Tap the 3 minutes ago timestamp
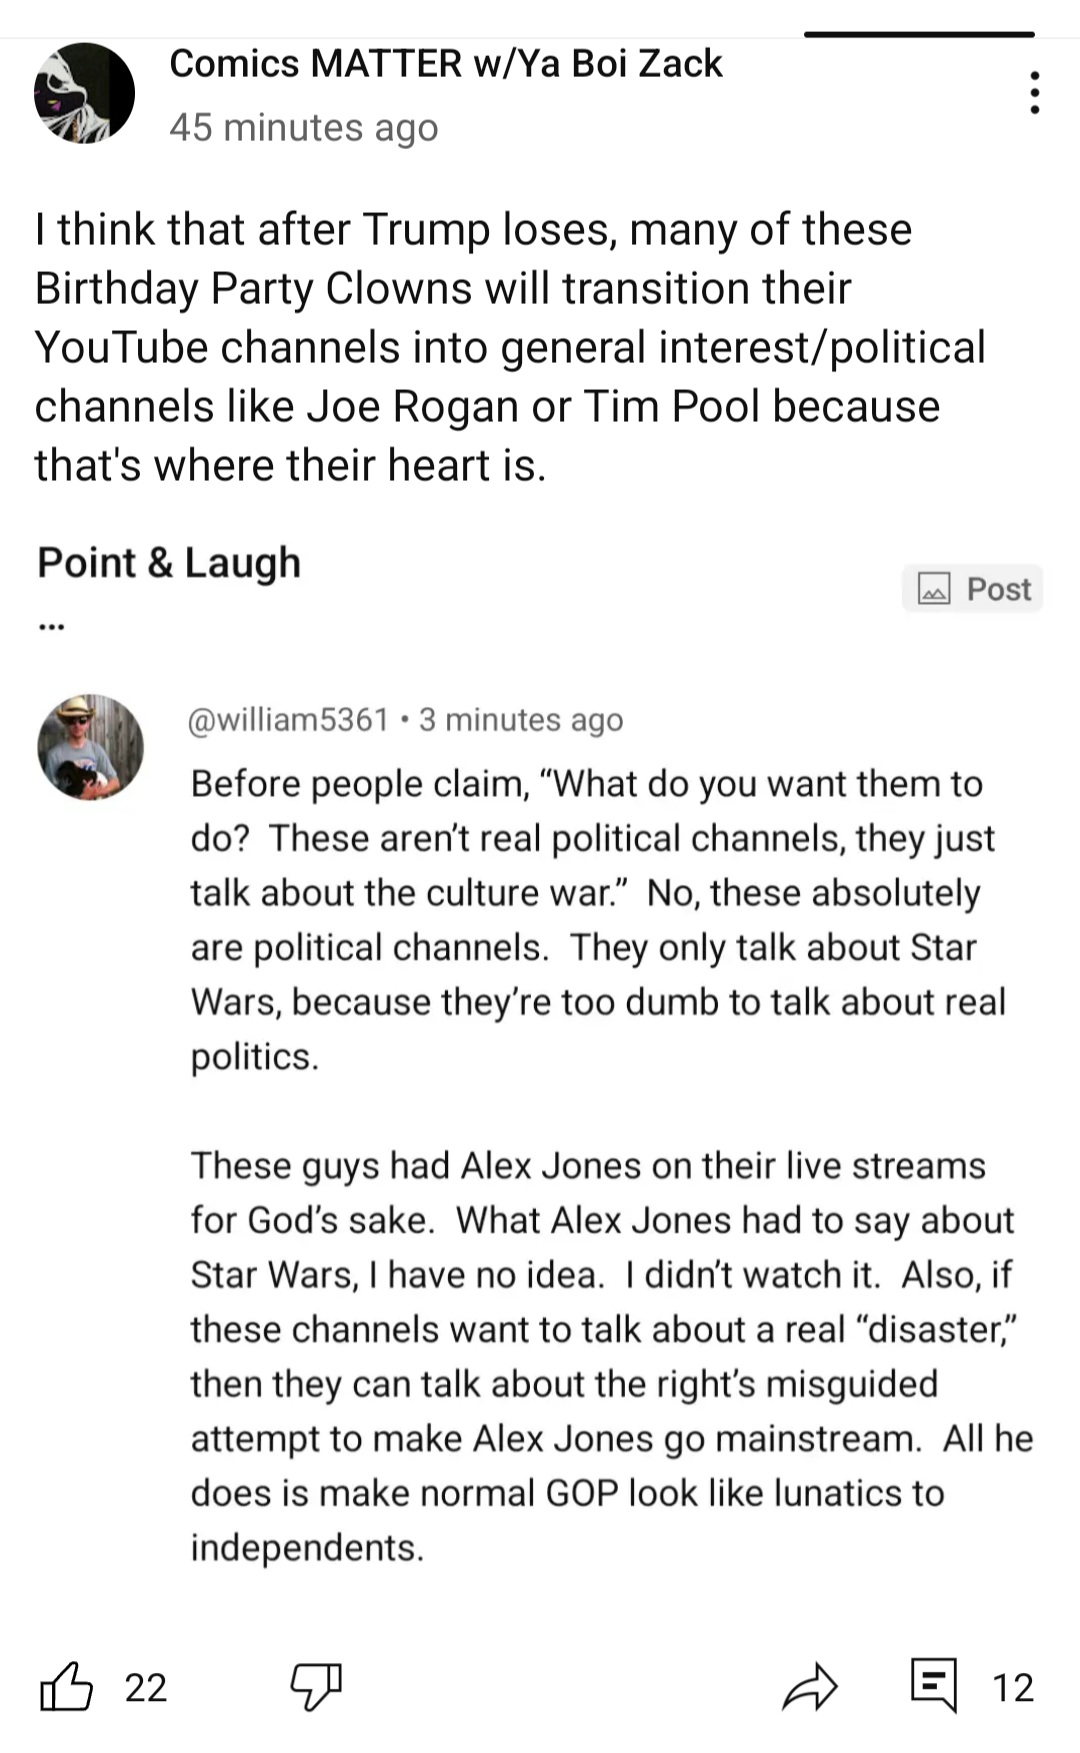 click(x=521, y=719)
